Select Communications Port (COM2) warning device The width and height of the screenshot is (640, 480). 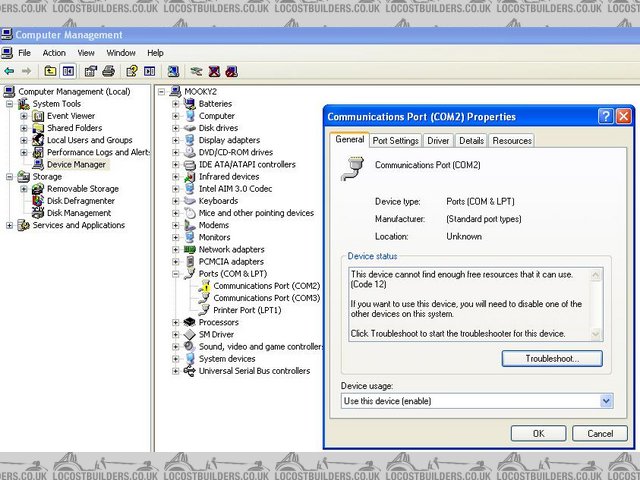pyautogui.click(x=266, y=285)
